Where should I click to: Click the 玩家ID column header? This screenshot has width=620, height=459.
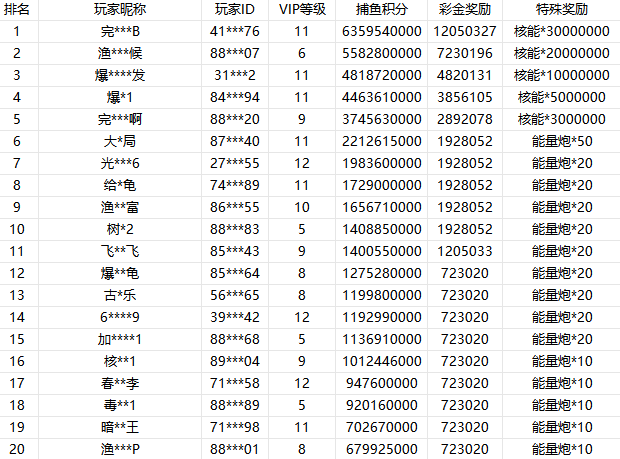[x=234, y=9]
